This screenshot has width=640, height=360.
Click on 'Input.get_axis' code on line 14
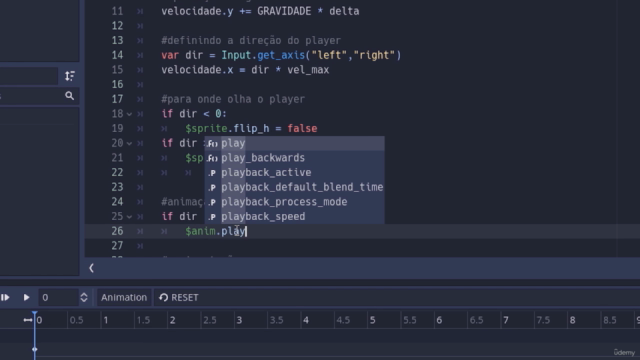pos(263,56)
